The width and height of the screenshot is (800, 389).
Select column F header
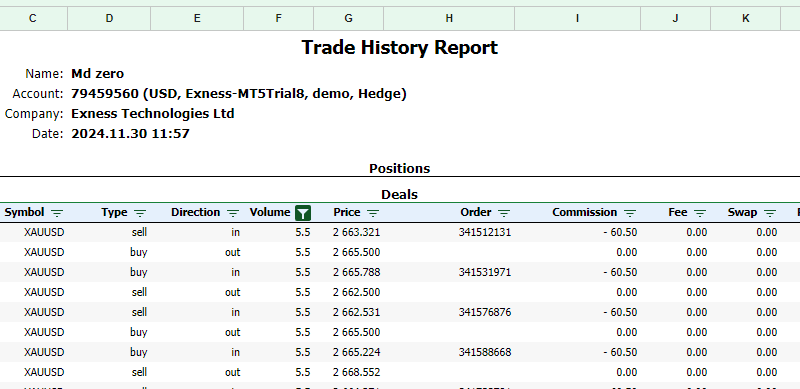pyautogui.click(x=279, y=18)
